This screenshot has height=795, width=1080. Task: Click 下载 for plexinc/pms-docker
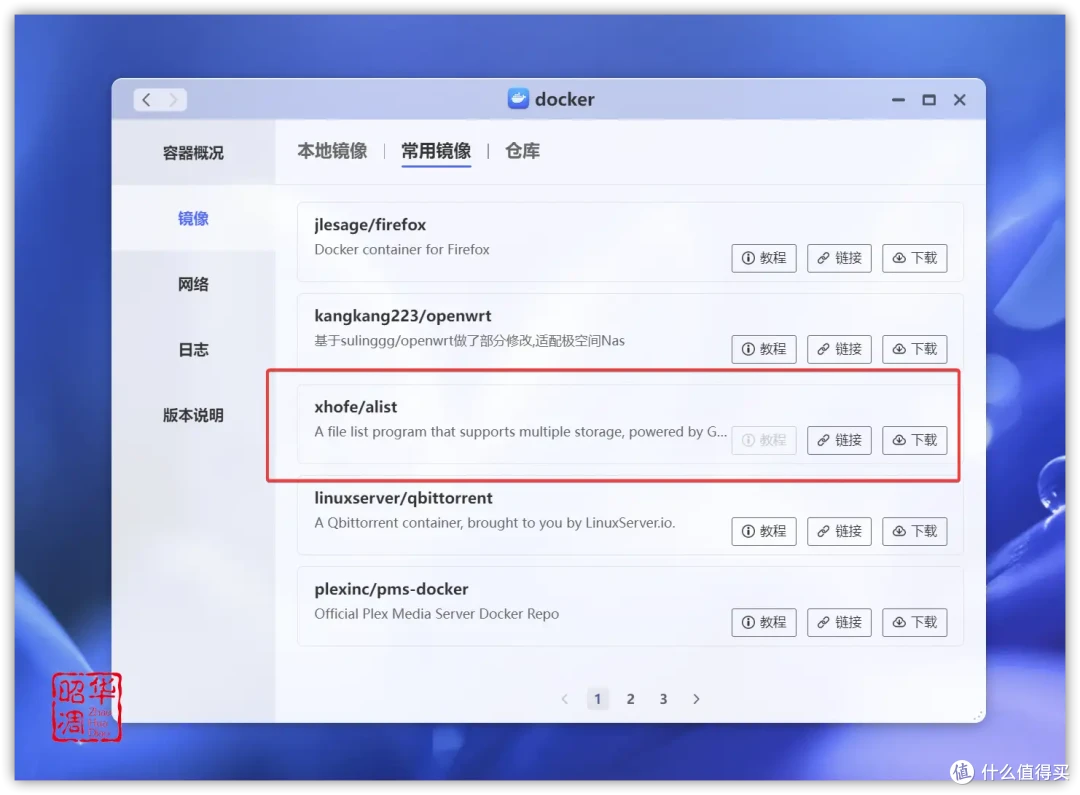[x=915, y=622]
